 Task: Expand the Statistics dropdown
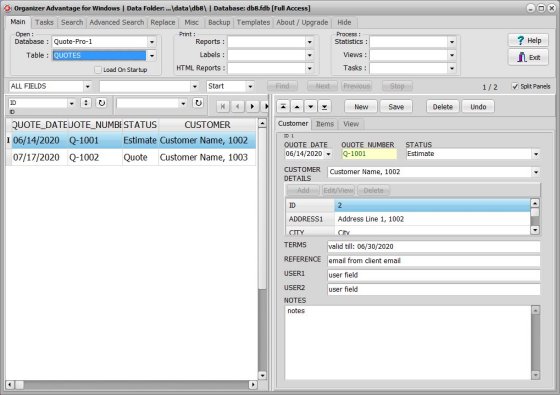(x=452, y=42)
